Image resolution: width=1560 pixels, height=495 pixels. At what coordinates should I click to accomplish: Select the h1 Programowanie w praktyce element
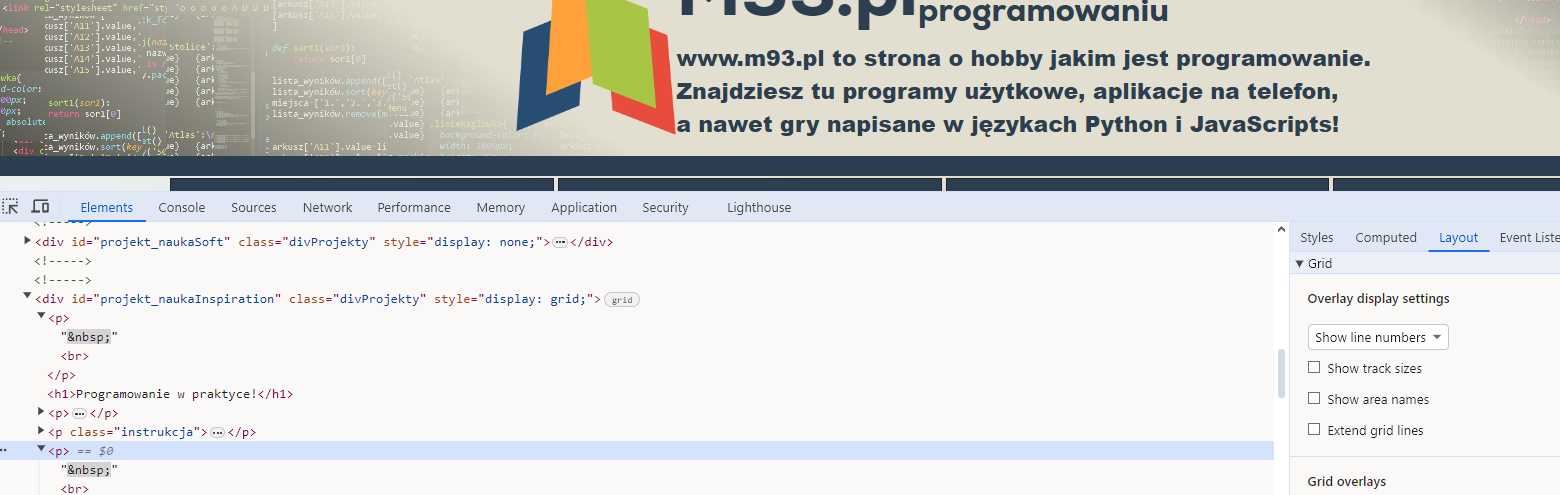[x=170, y=394]
